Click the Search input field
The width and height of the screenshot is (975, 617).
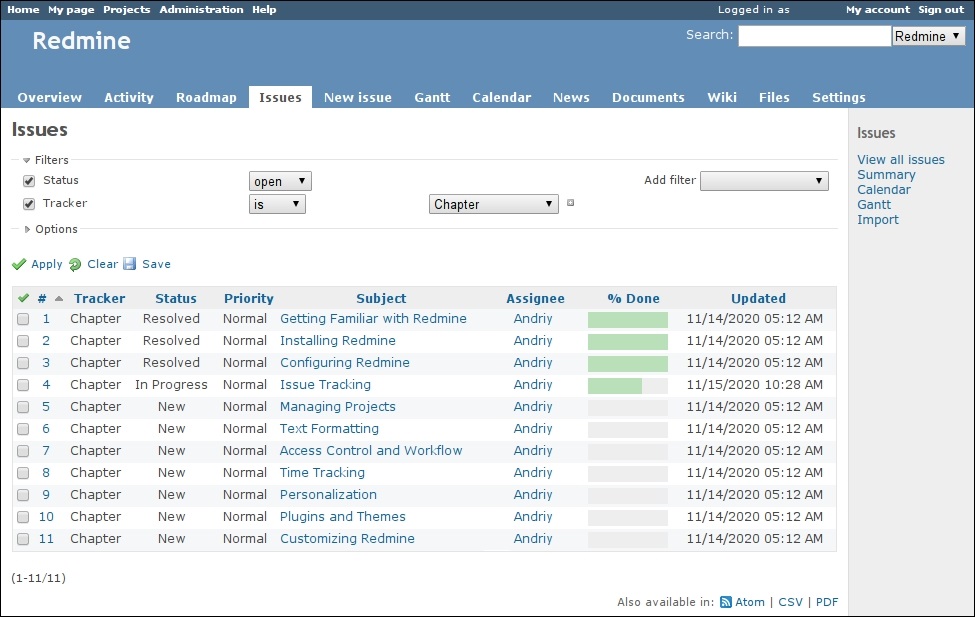[815, 36]
